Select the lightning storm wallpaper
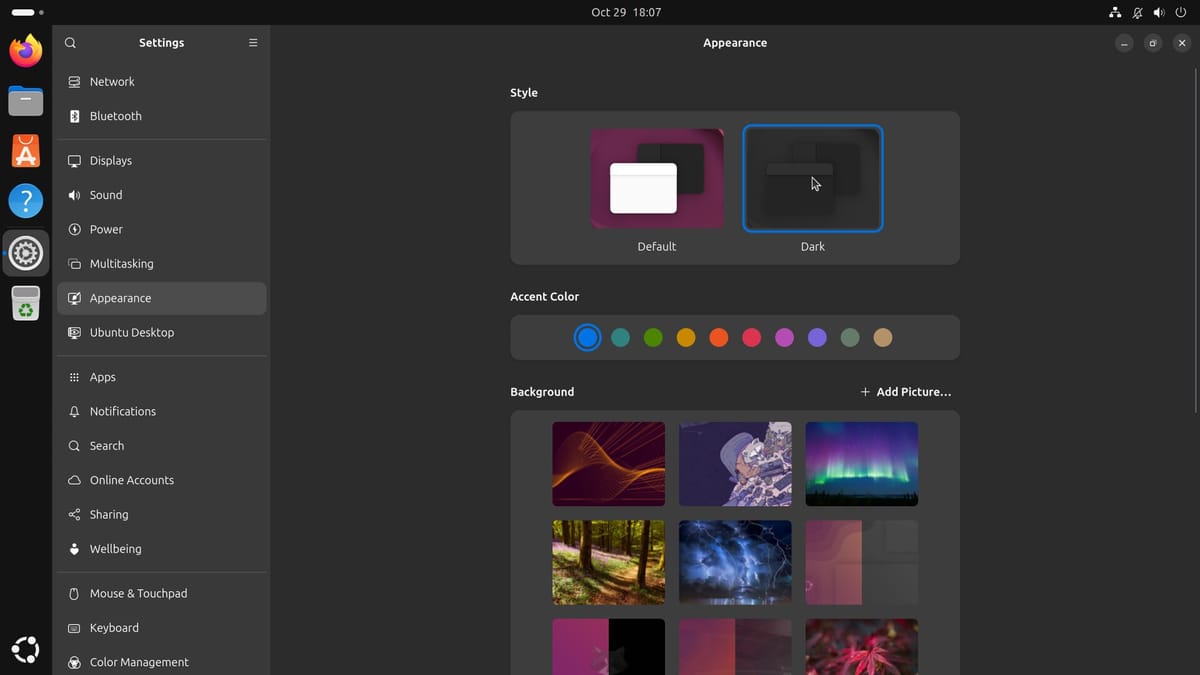 click(735, 562)
